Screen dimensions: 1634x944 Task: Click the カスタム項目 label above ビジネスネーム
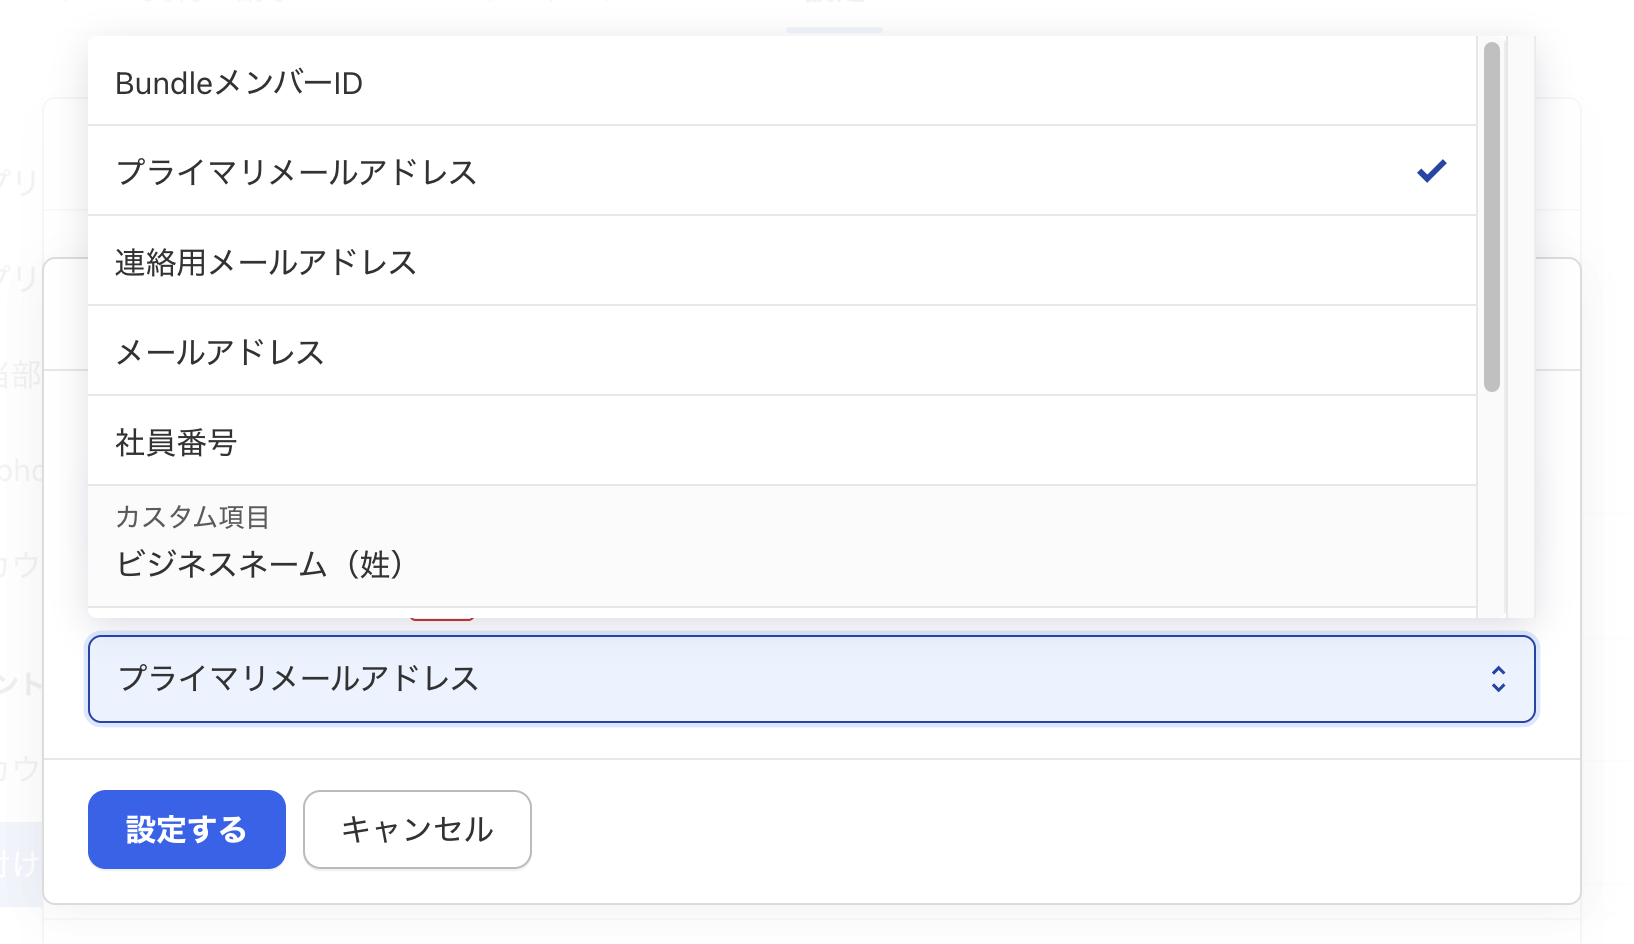(192, 516)
